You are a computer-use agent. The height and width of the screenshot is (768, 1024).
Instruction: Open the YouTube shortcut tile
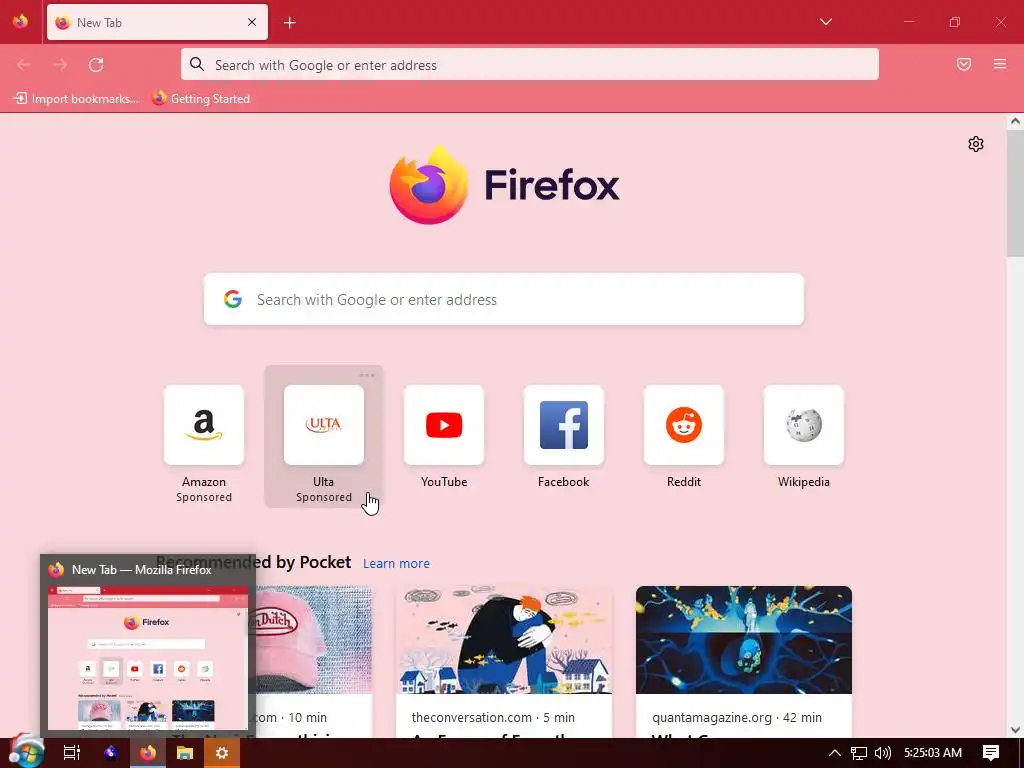point(444,425)
